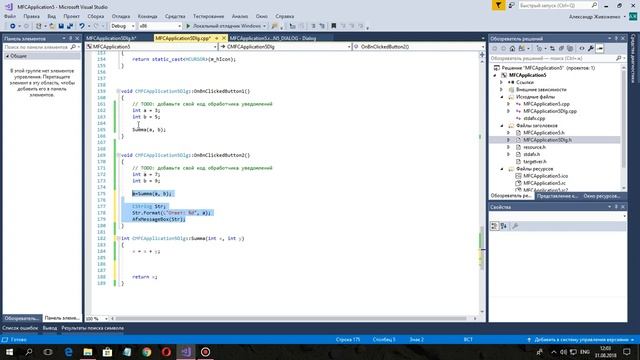Switch to the Окно ресурсов tab
Viewport: 640px width, 360px height.
click(601, 196)
